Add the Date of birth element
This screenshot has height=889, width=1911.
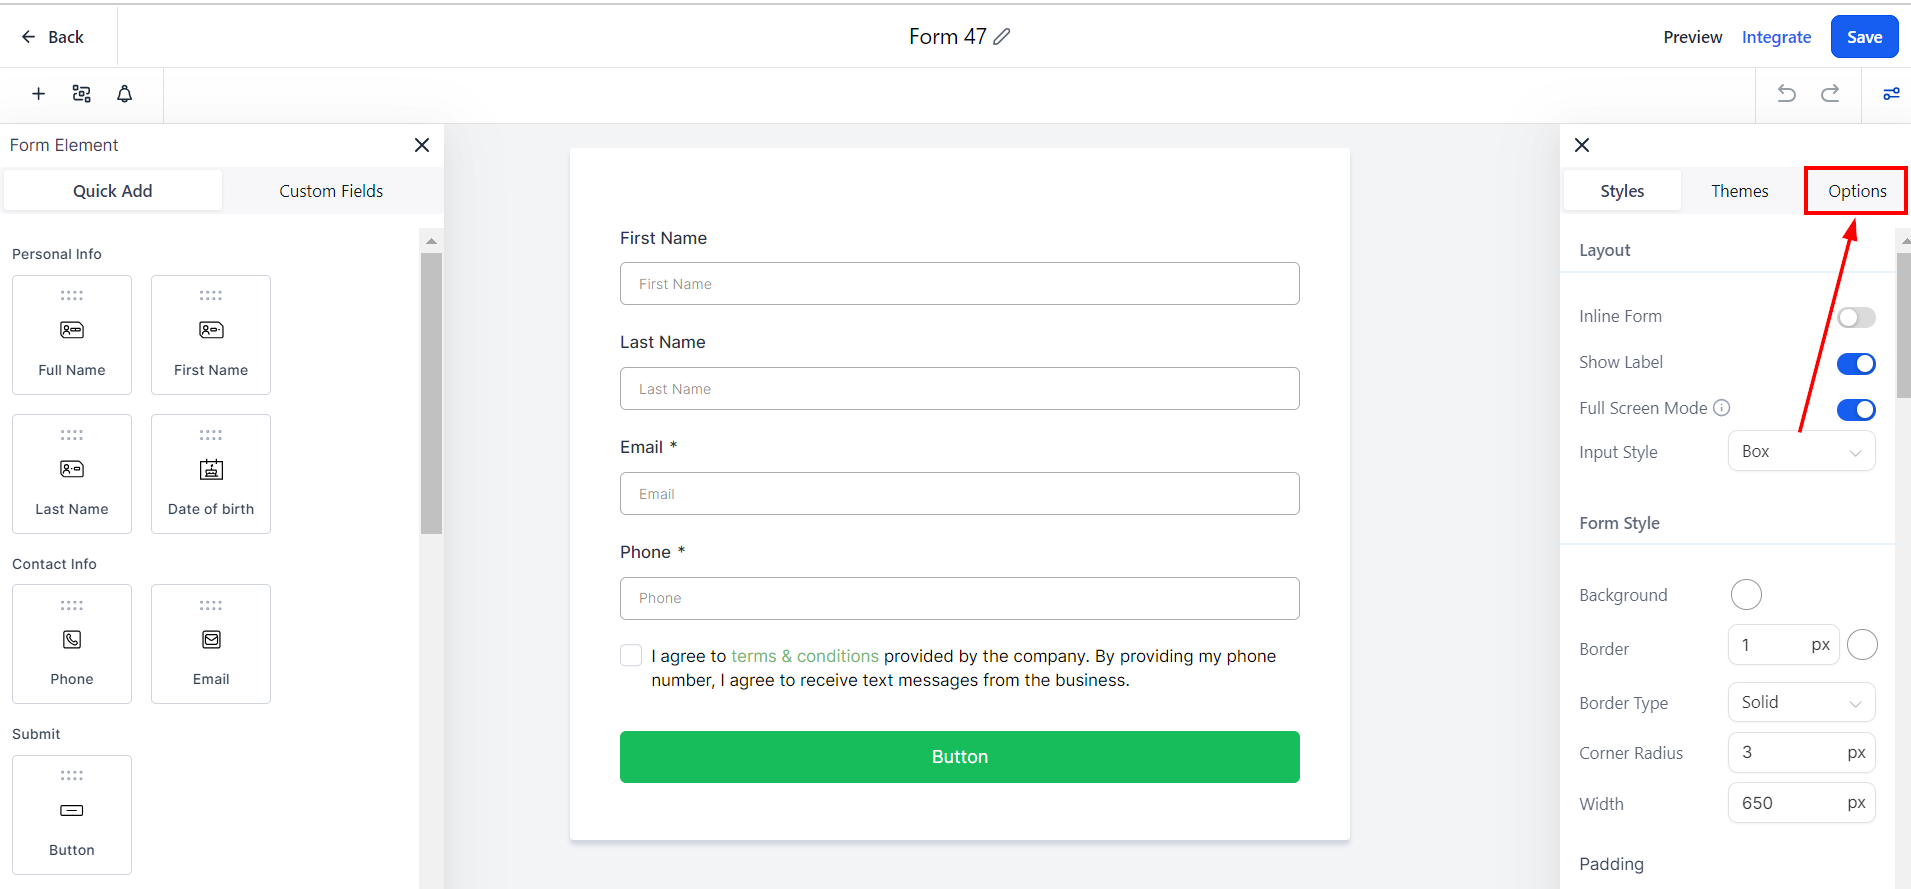tap(211, 474)
